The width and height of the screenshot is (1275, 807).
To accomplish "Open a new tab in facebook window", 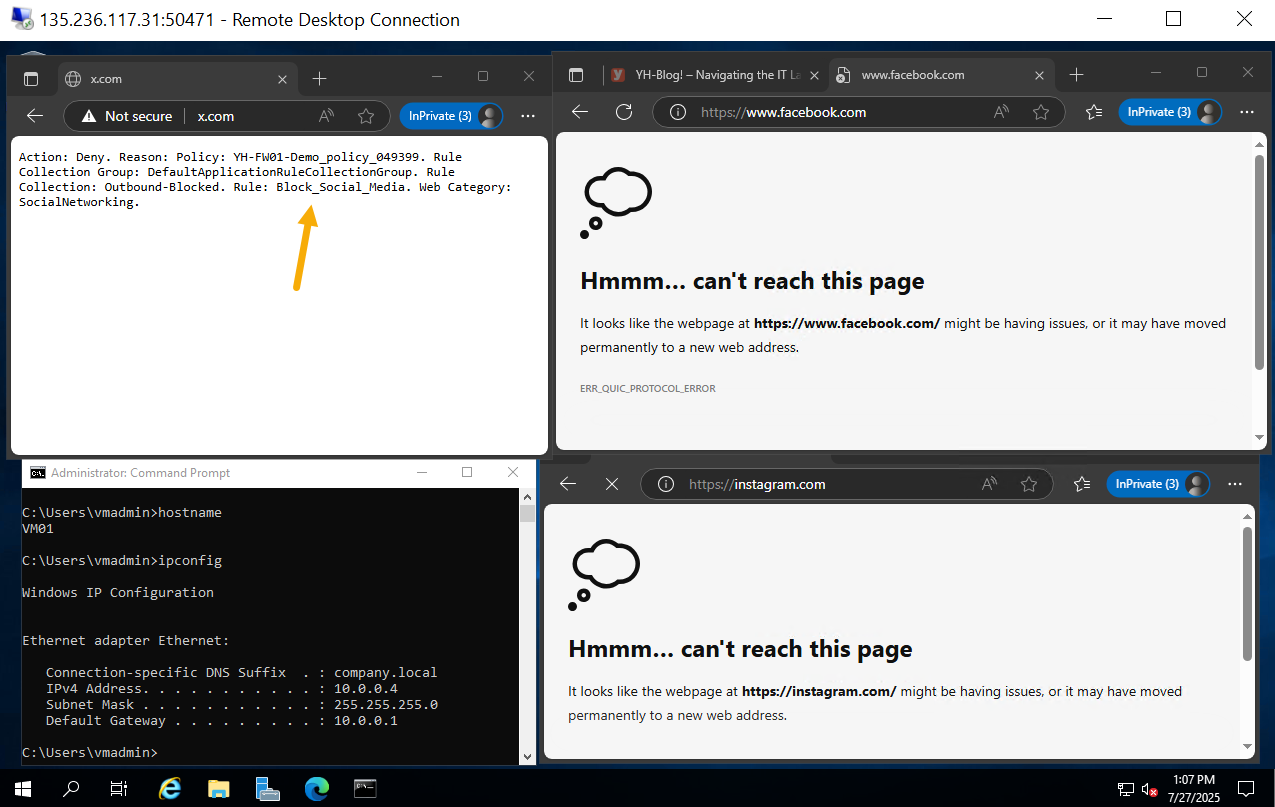I will 1076,75.
